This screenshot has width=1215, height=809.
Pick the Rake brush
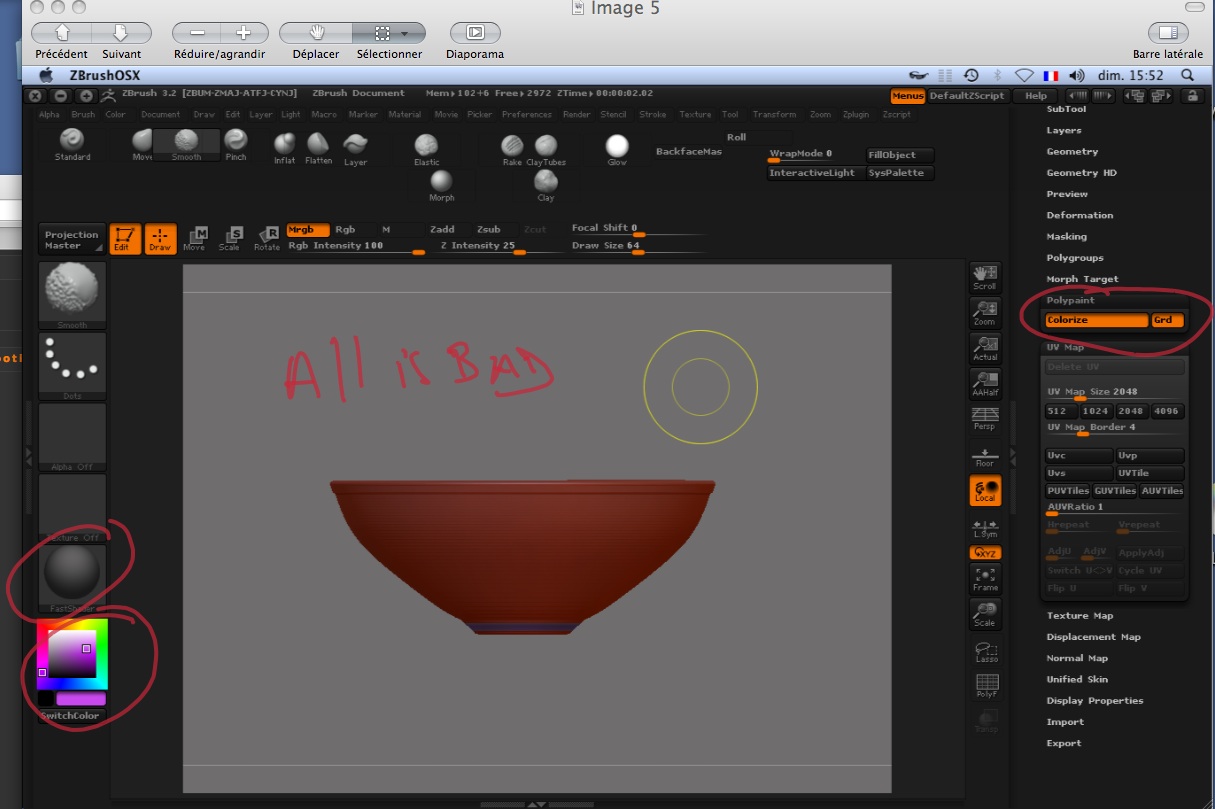pyautogui.click(x=512, y=149)
